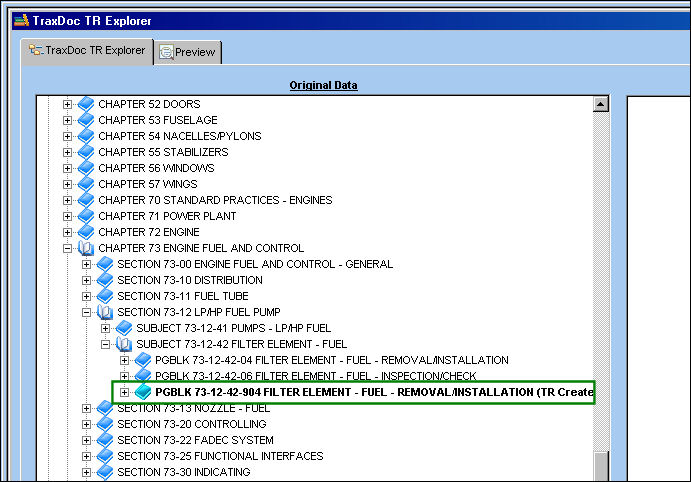Select 'CHAPTER 53 FUSELAGE' row text
The width and height of the screenshot is (691, 482).
[158, 120]
